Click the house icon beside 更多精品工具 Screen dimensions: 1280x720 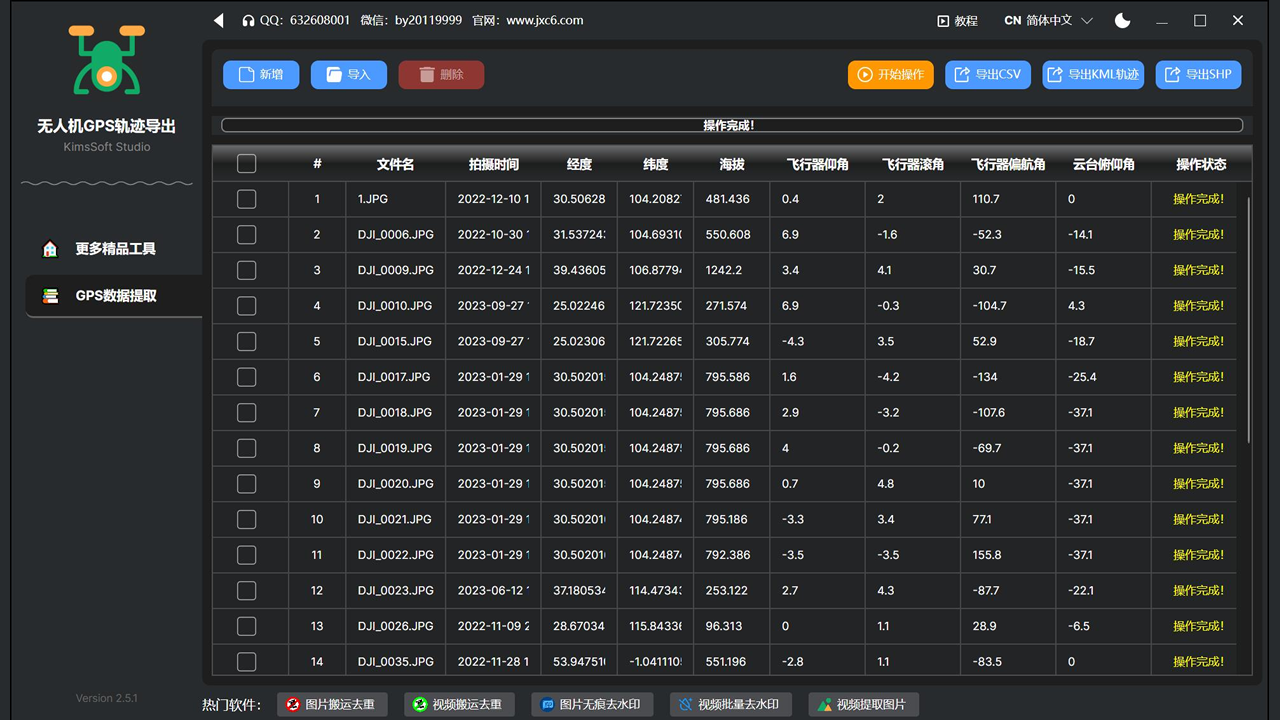pyautogui.click(x=50, y=249)
